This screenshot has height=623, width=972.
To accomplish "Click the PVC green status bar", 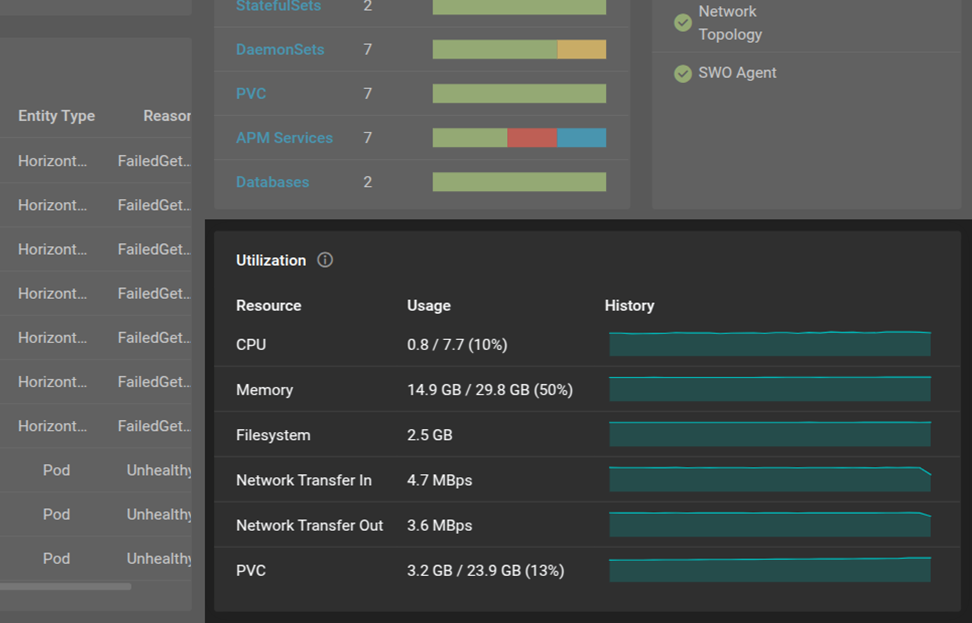I will click(519, 94).
